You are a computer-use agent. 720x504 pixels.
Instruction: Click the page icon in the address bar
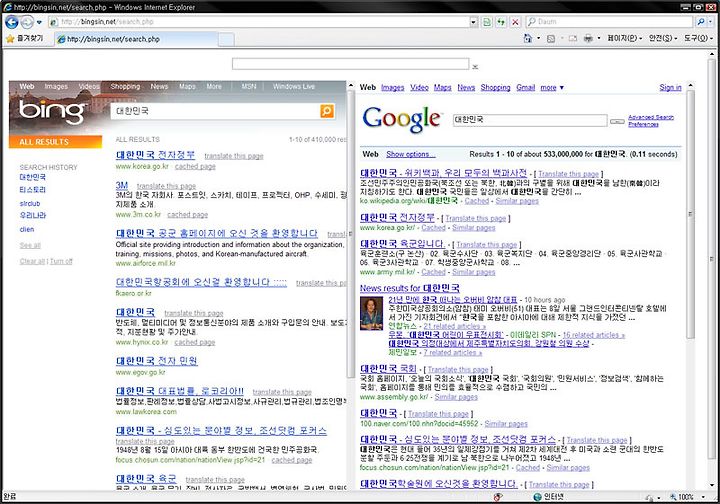tap(54, 22)
